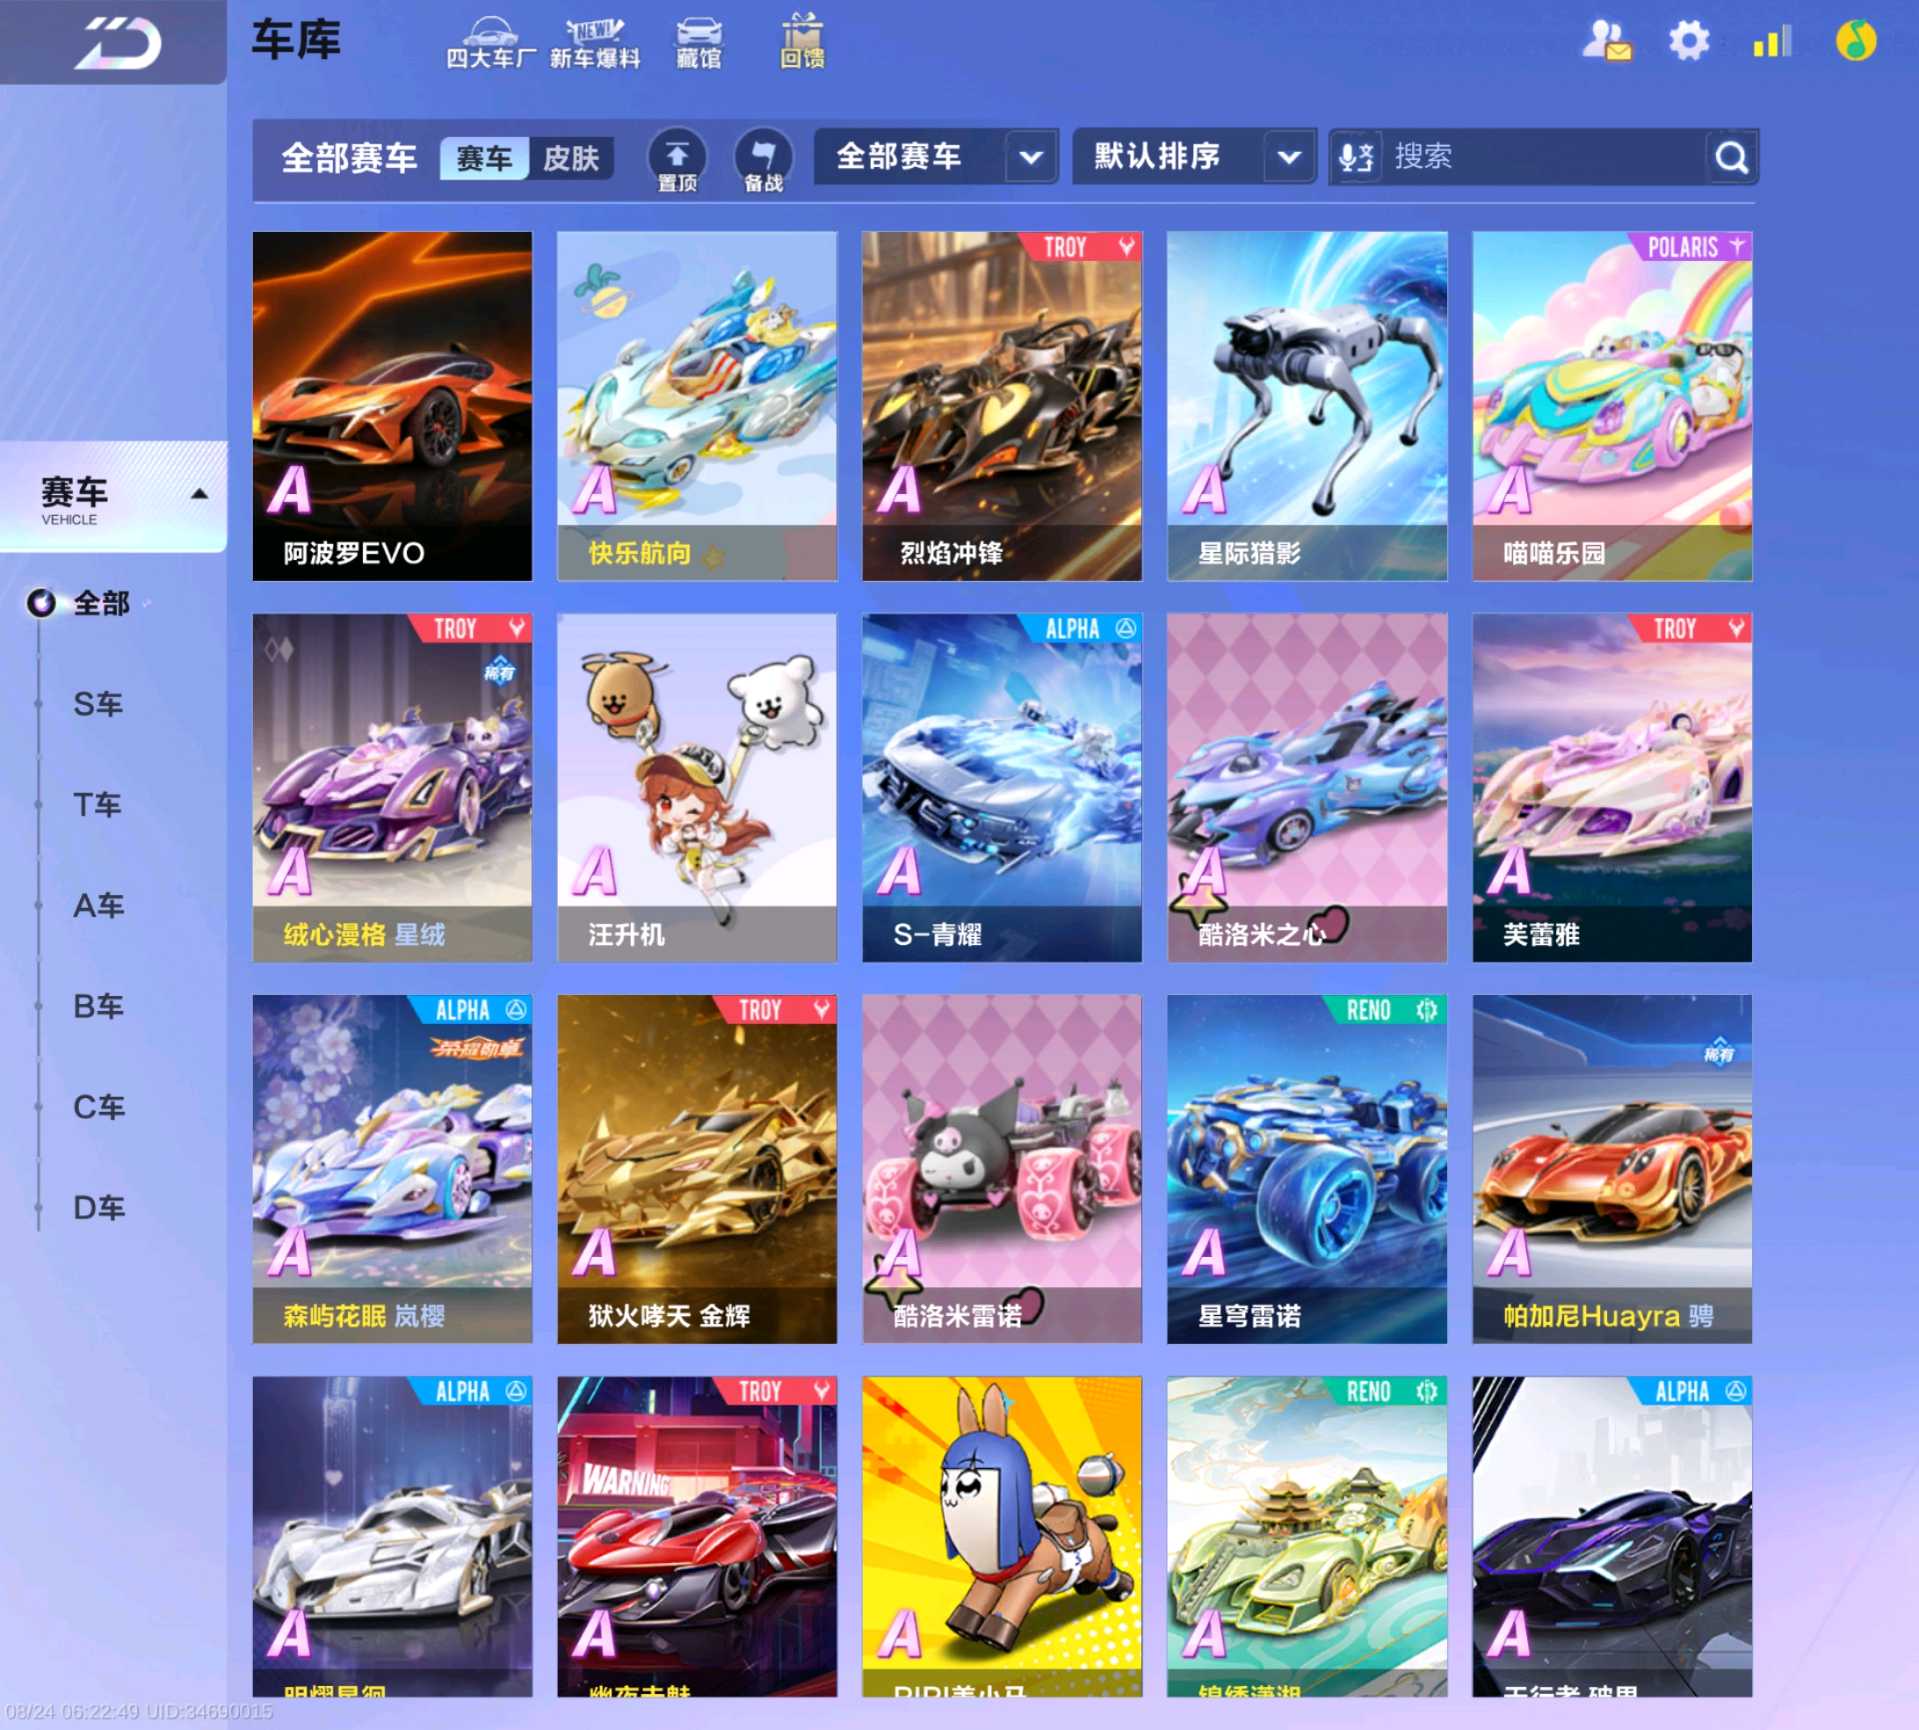Filter by A车 class
The height and width of the screenshot is (1730, 1919).
98,905
